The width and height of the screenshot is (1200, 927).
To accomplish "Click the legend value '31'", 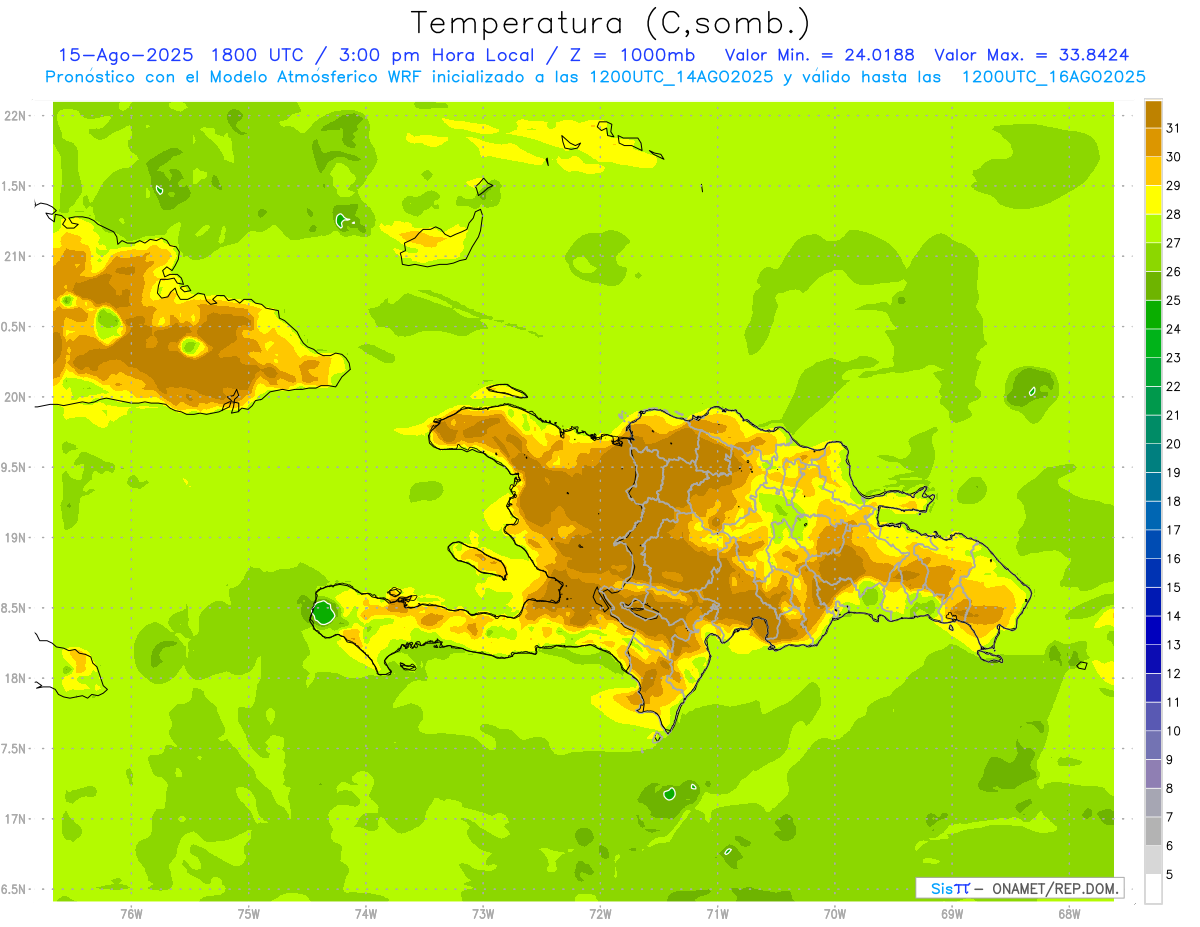I will click(1173, 128).
